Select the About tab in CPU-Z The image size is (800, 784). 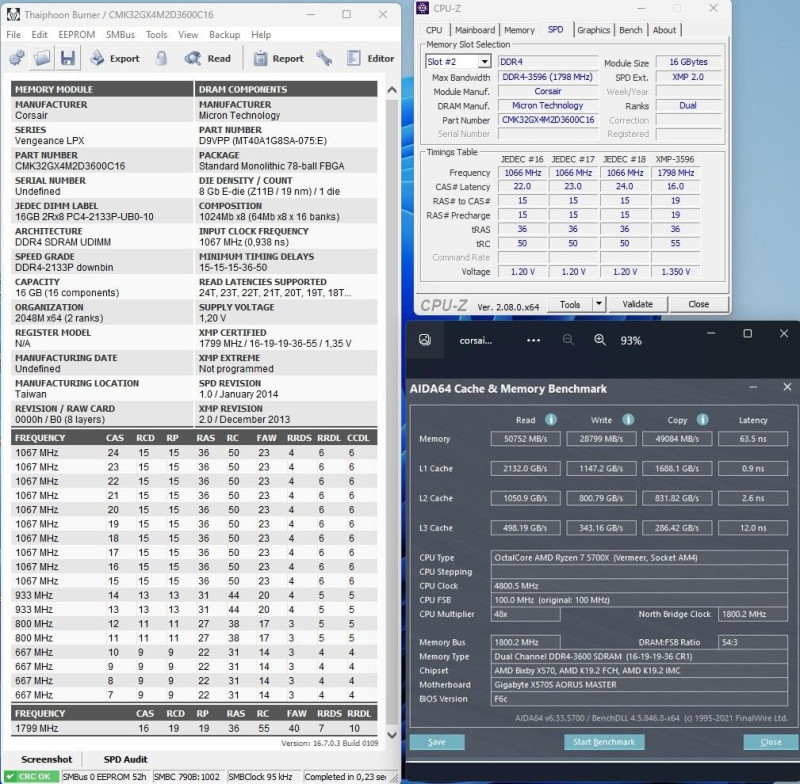tap(664, 30)
